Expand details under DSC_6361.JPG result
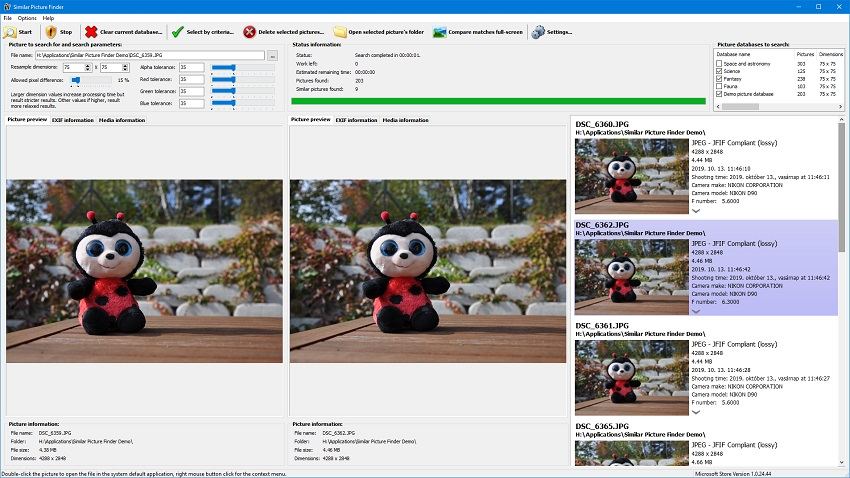This screenshot has width=850, height=478. click(696, 412)
